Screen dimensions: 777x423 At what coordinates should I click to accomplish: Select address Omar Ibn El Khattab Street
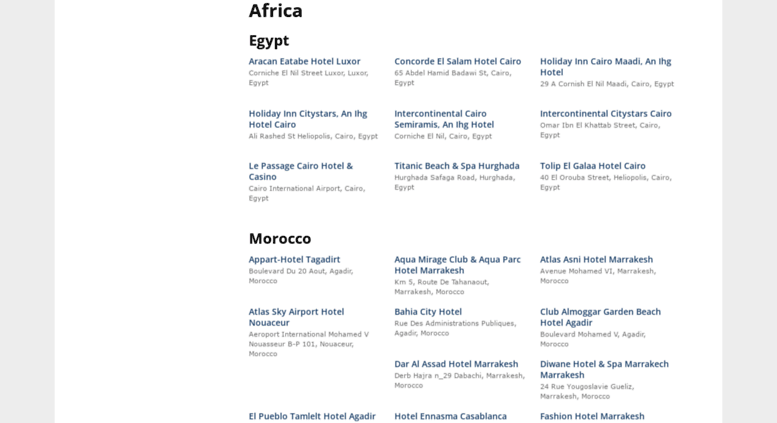pyautogui.click(x=600, y=130)
